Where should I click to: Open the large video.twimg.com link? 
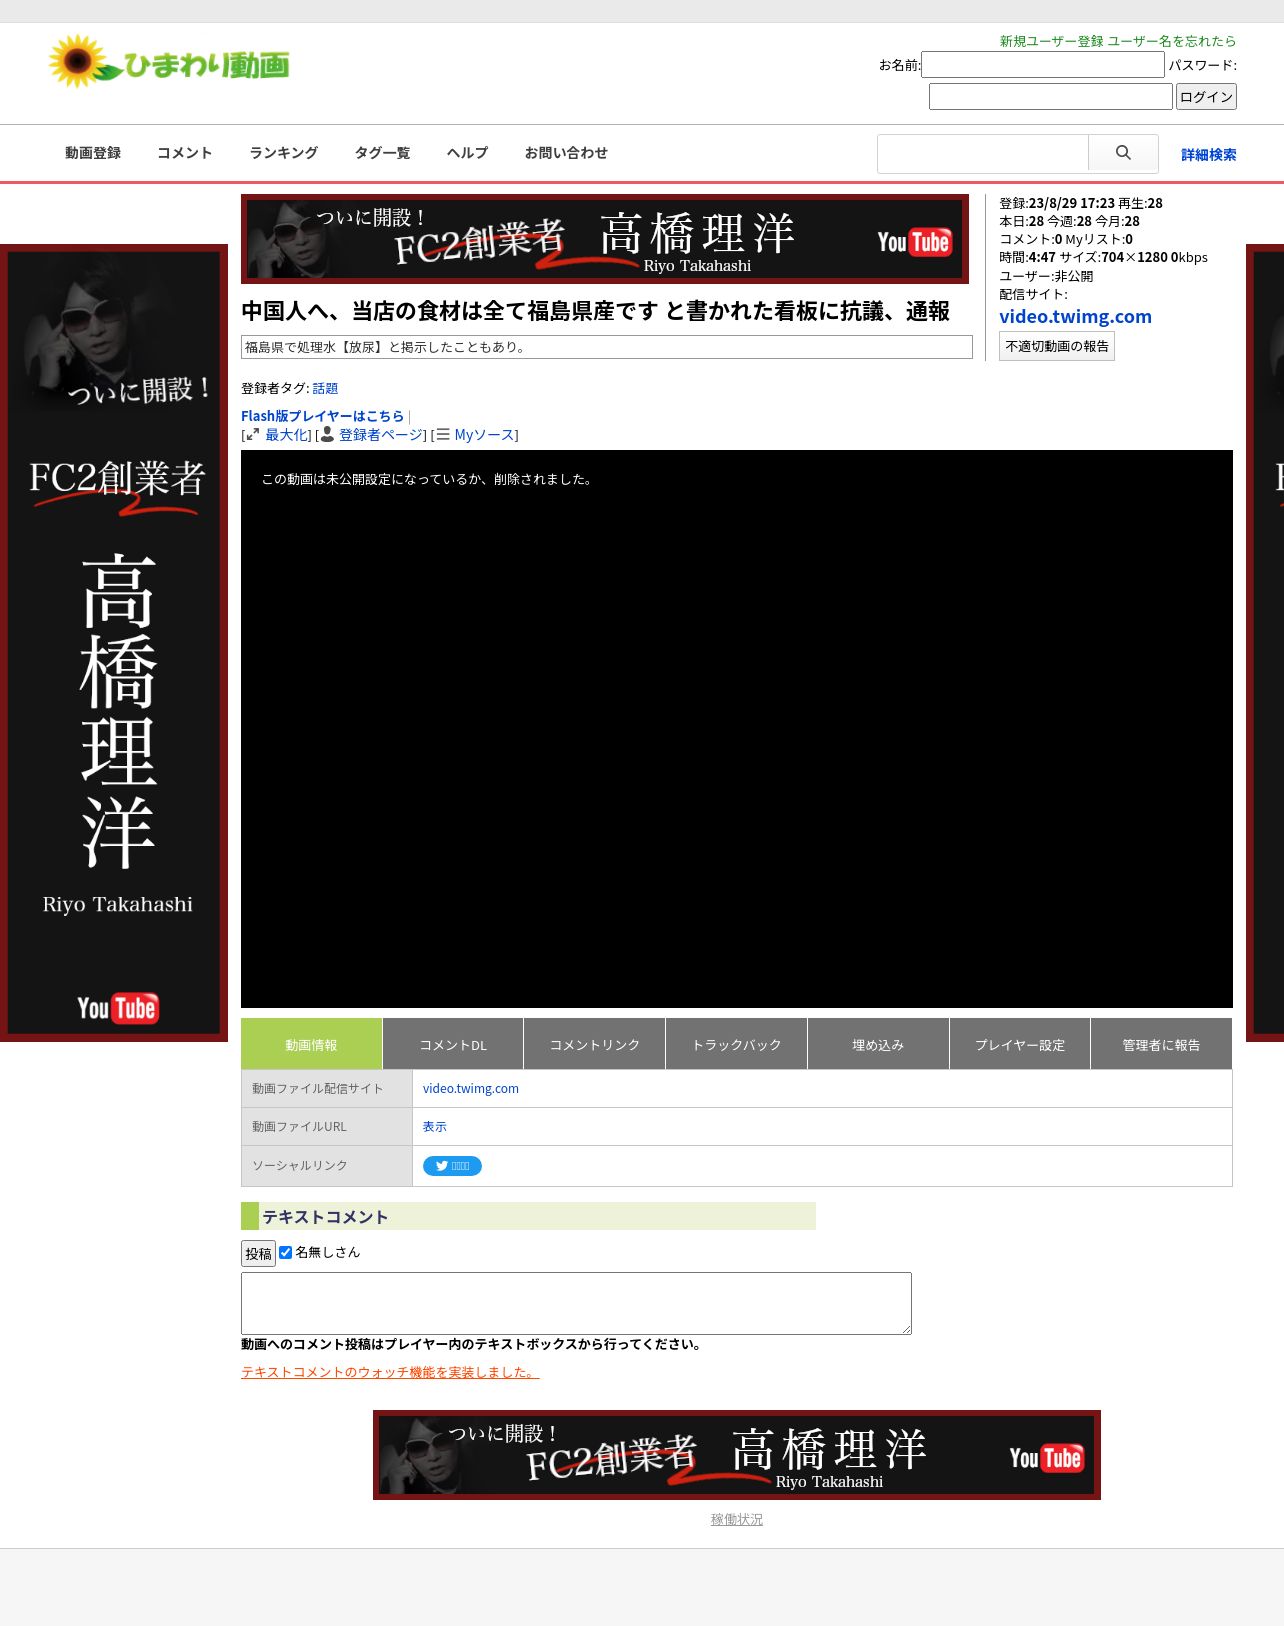click(x=1075, y=316)
